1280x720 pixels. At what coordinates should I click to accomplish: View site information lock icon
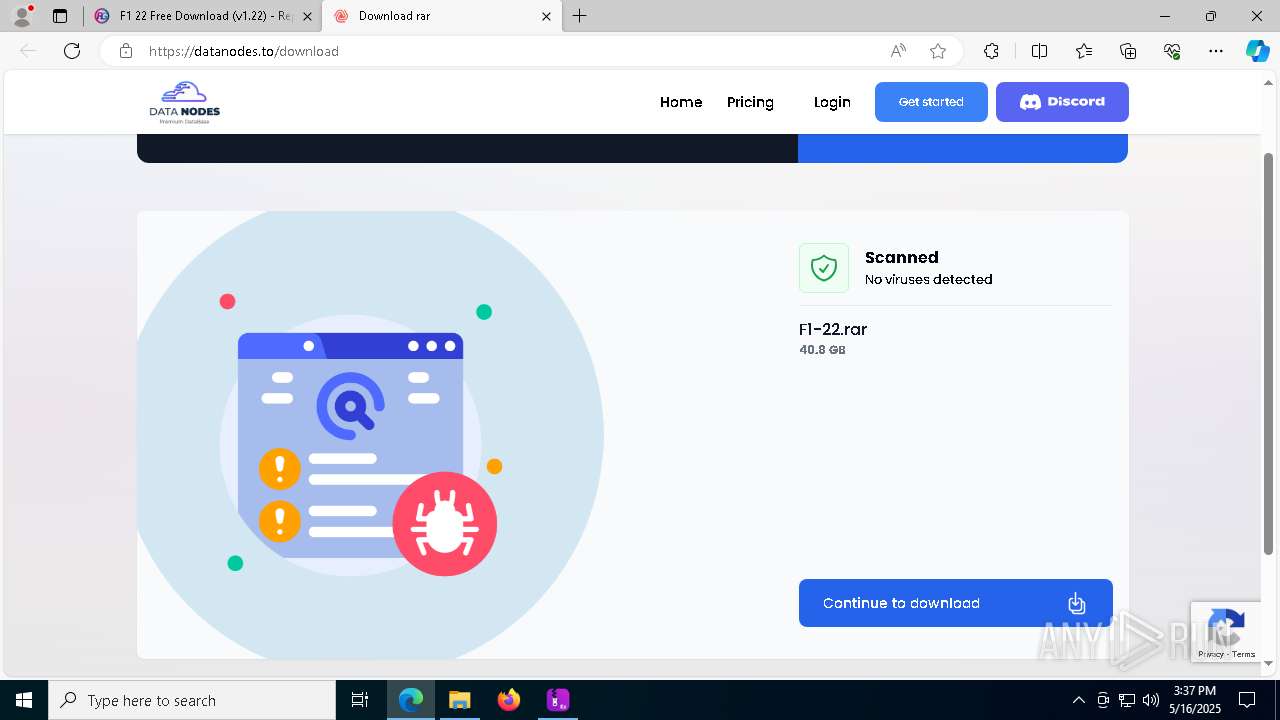(126, 51)
